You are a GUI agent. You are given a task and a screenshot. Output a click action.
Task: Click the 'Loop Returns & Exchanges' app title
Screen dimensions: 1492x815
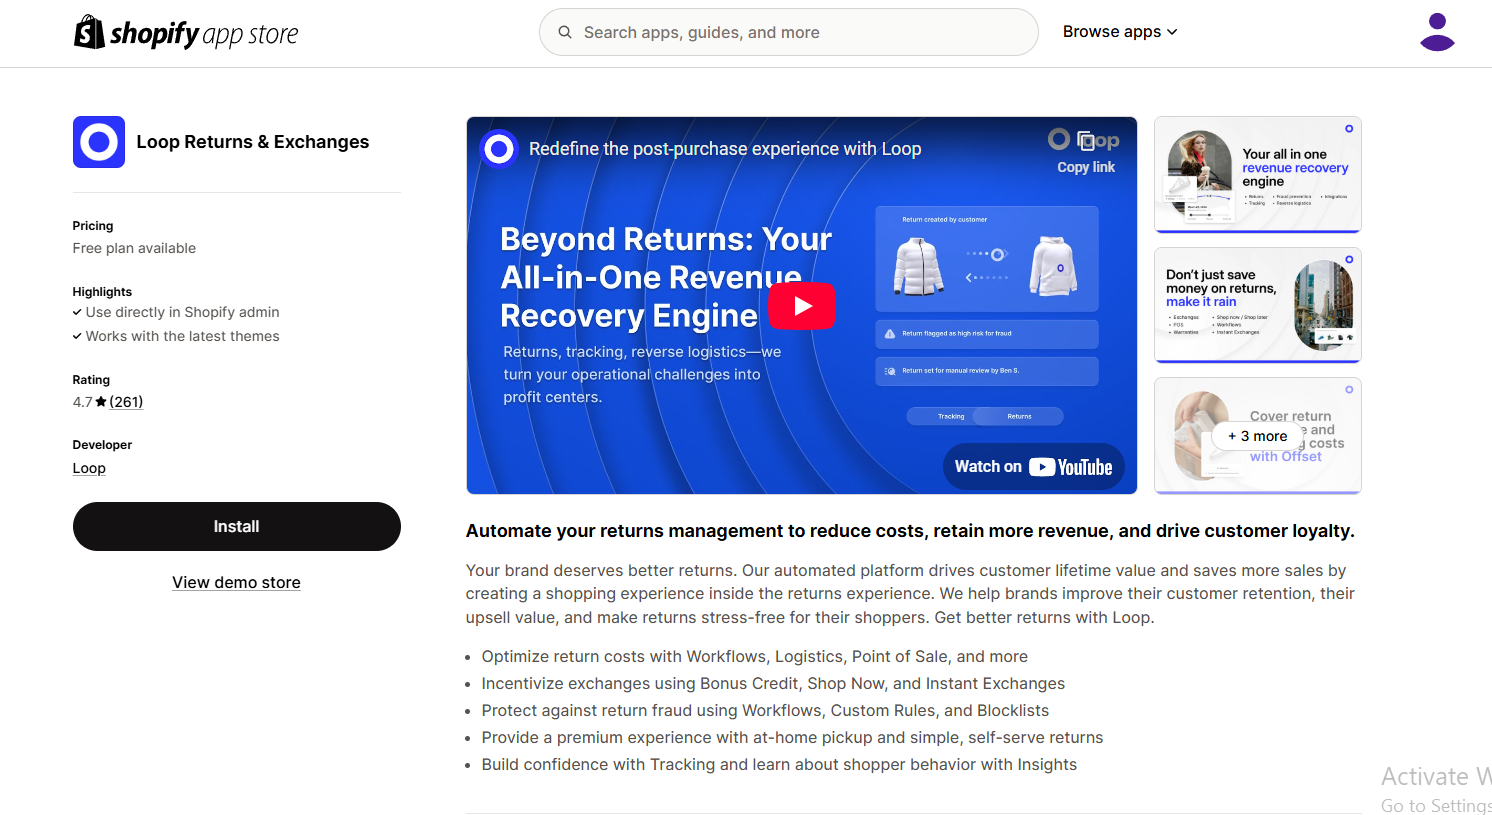click(x=253, y=142)
